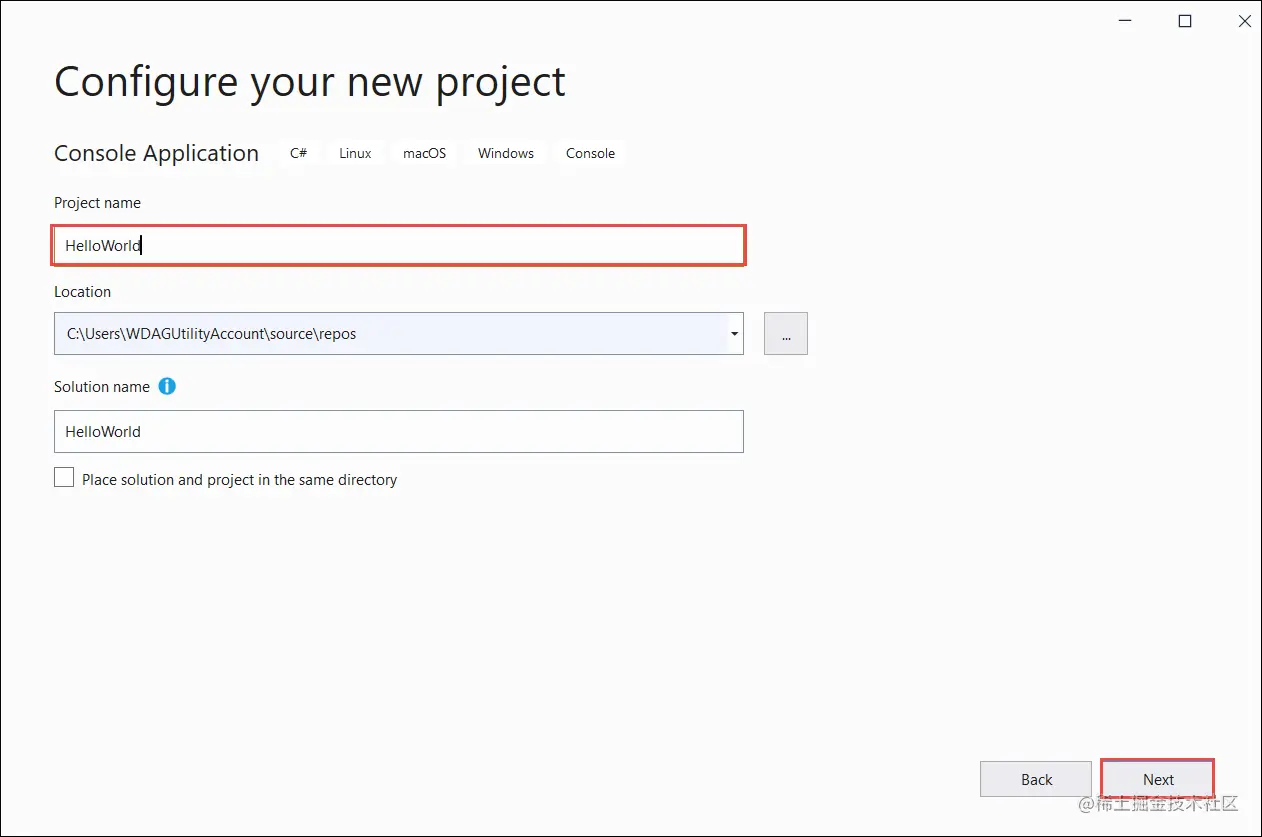Click the Console Application heading
Screen dimensions: 1262x837
coord(156,152)
